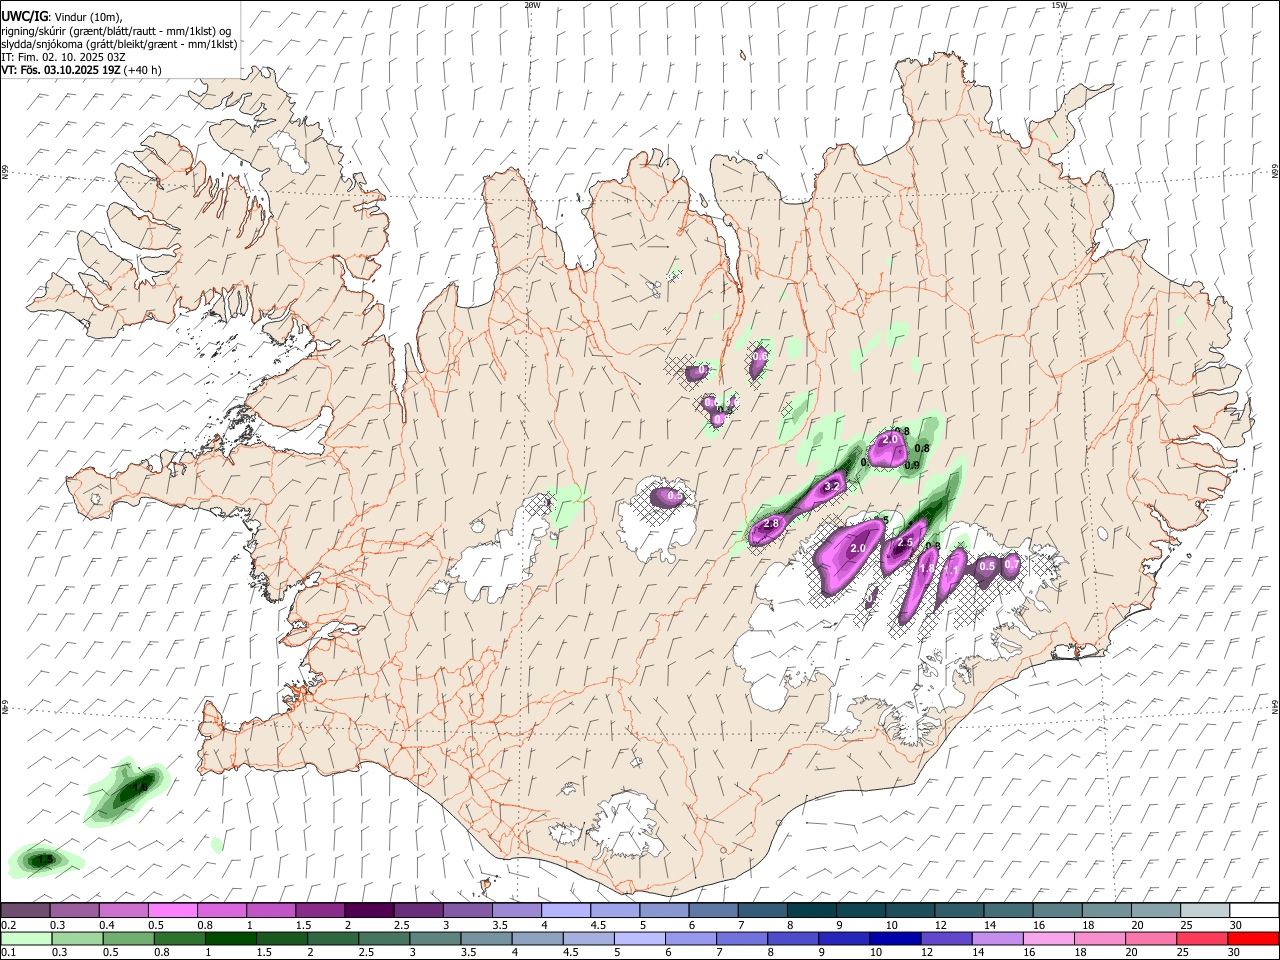Click the light pink 16–18 rain swatch

click(x=1049, y=938)
